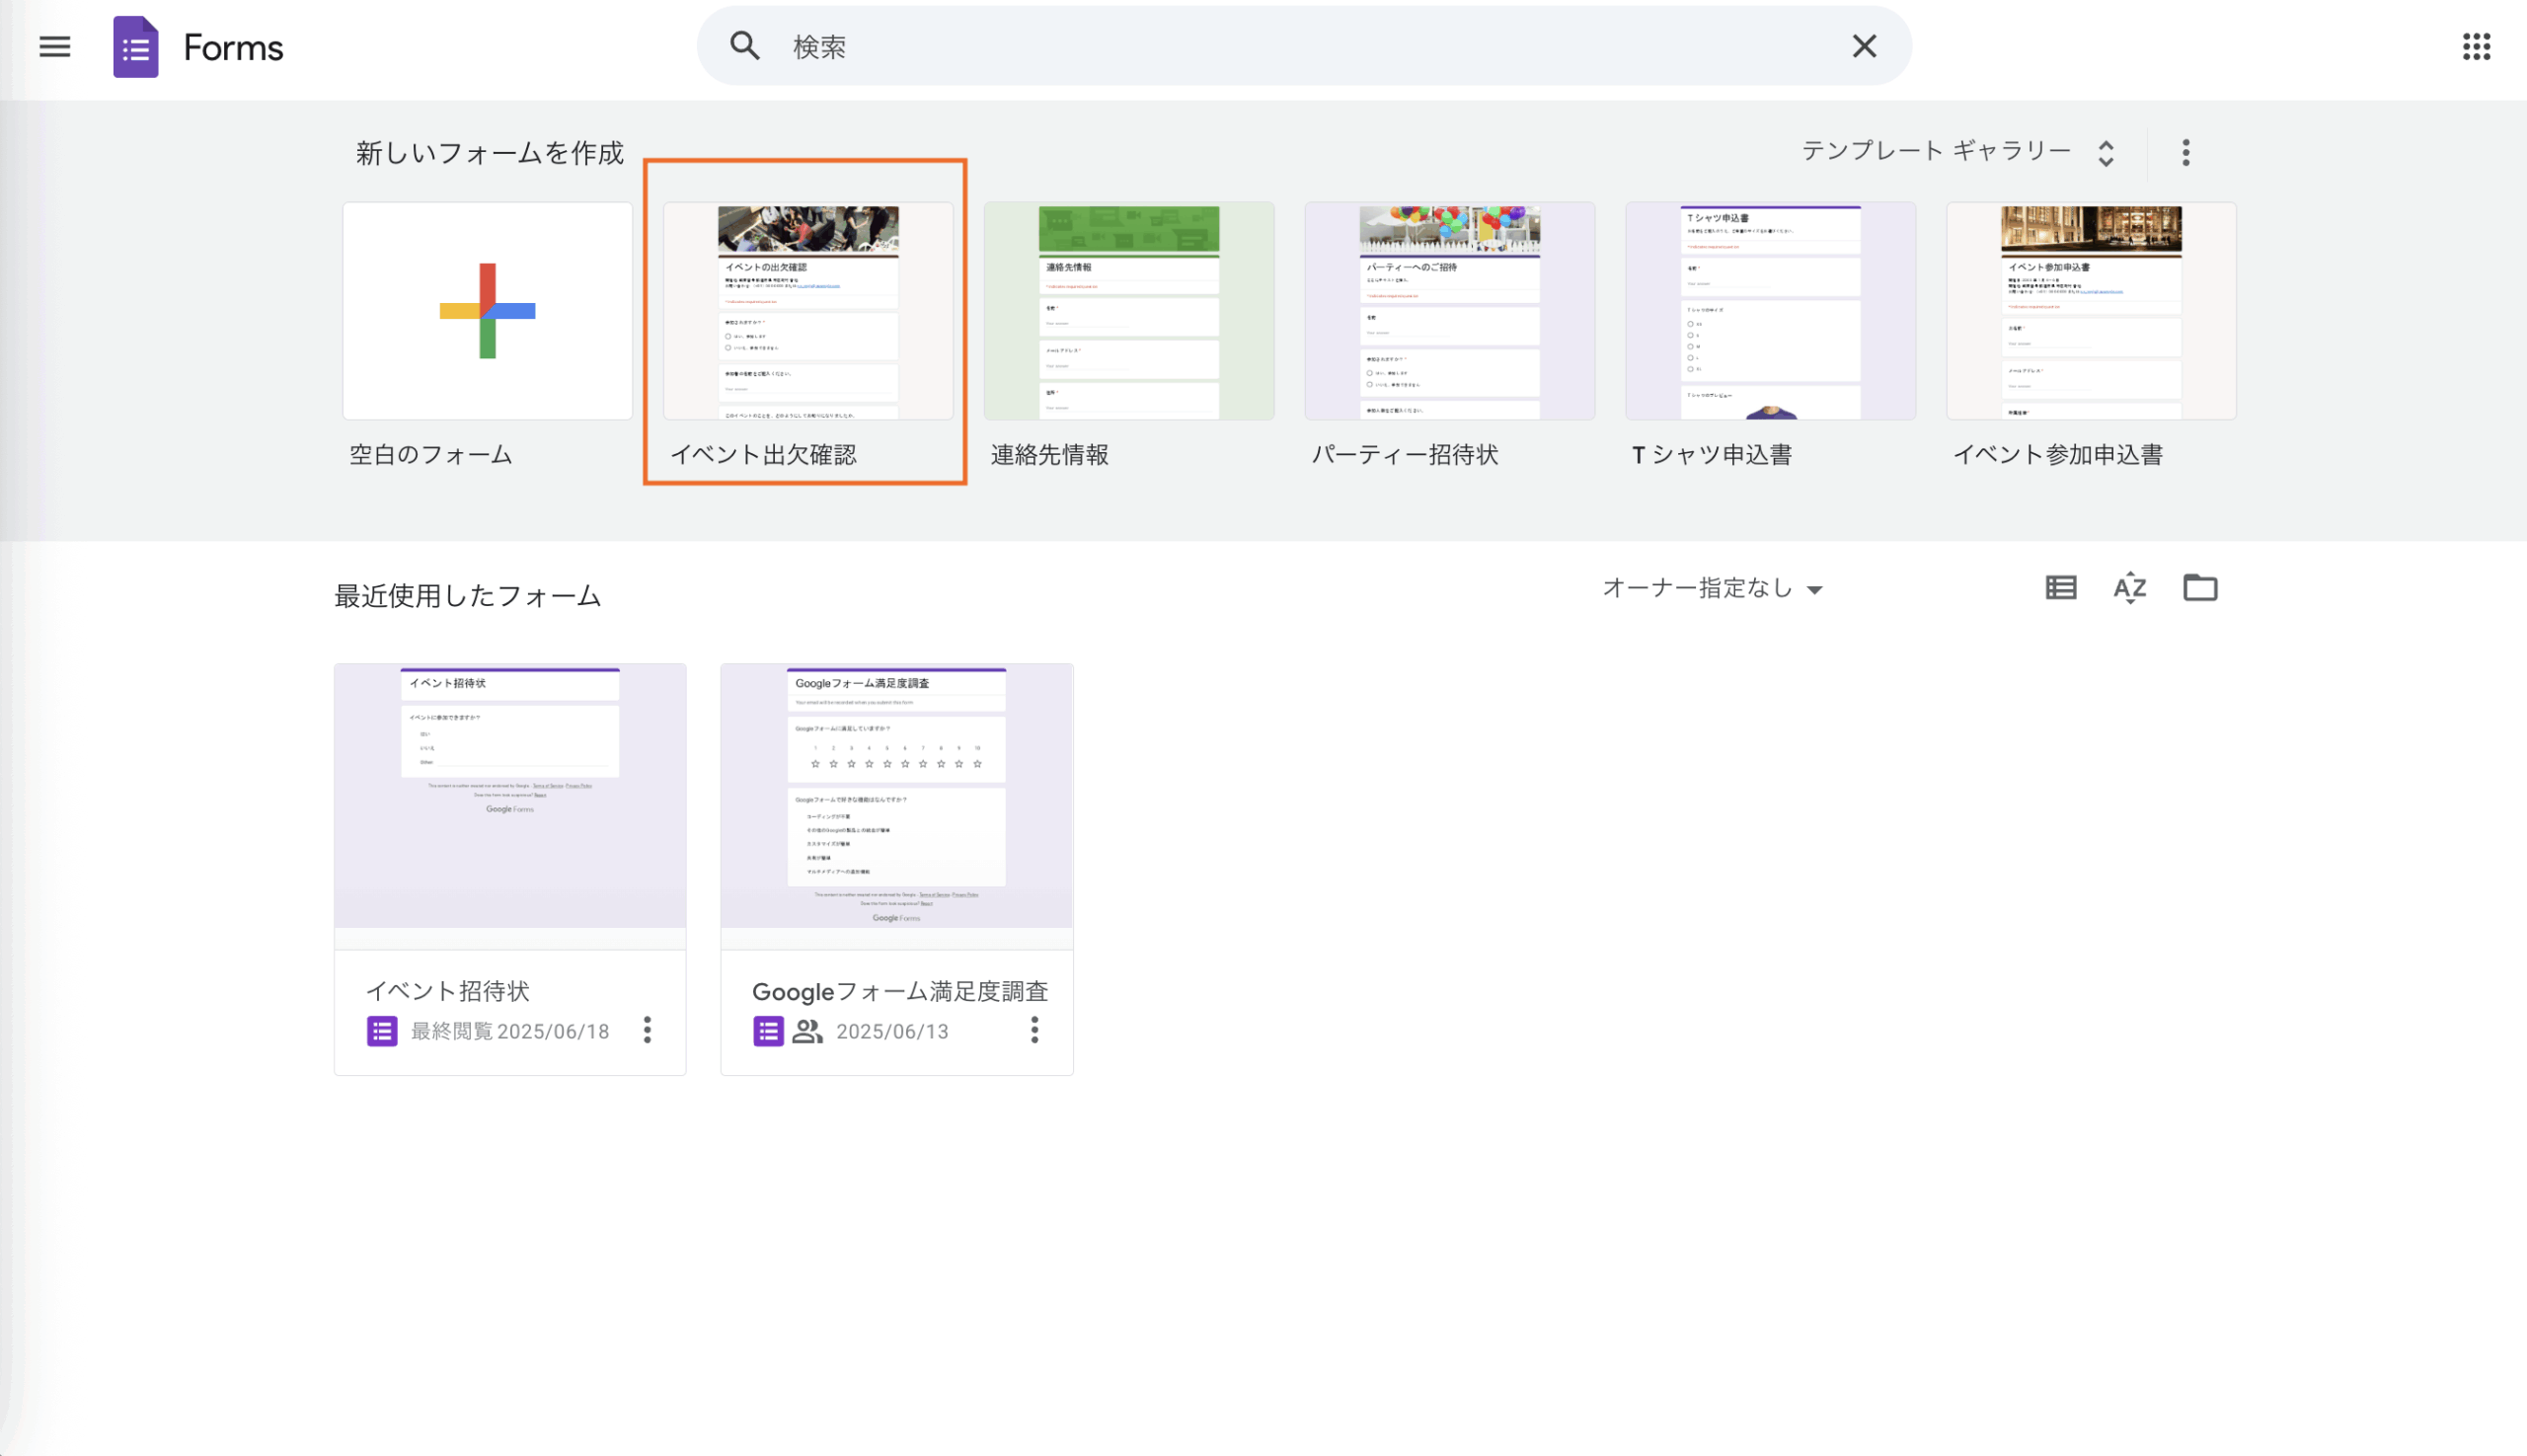Pick the パーティー招待状 template

click(1449, 311)
